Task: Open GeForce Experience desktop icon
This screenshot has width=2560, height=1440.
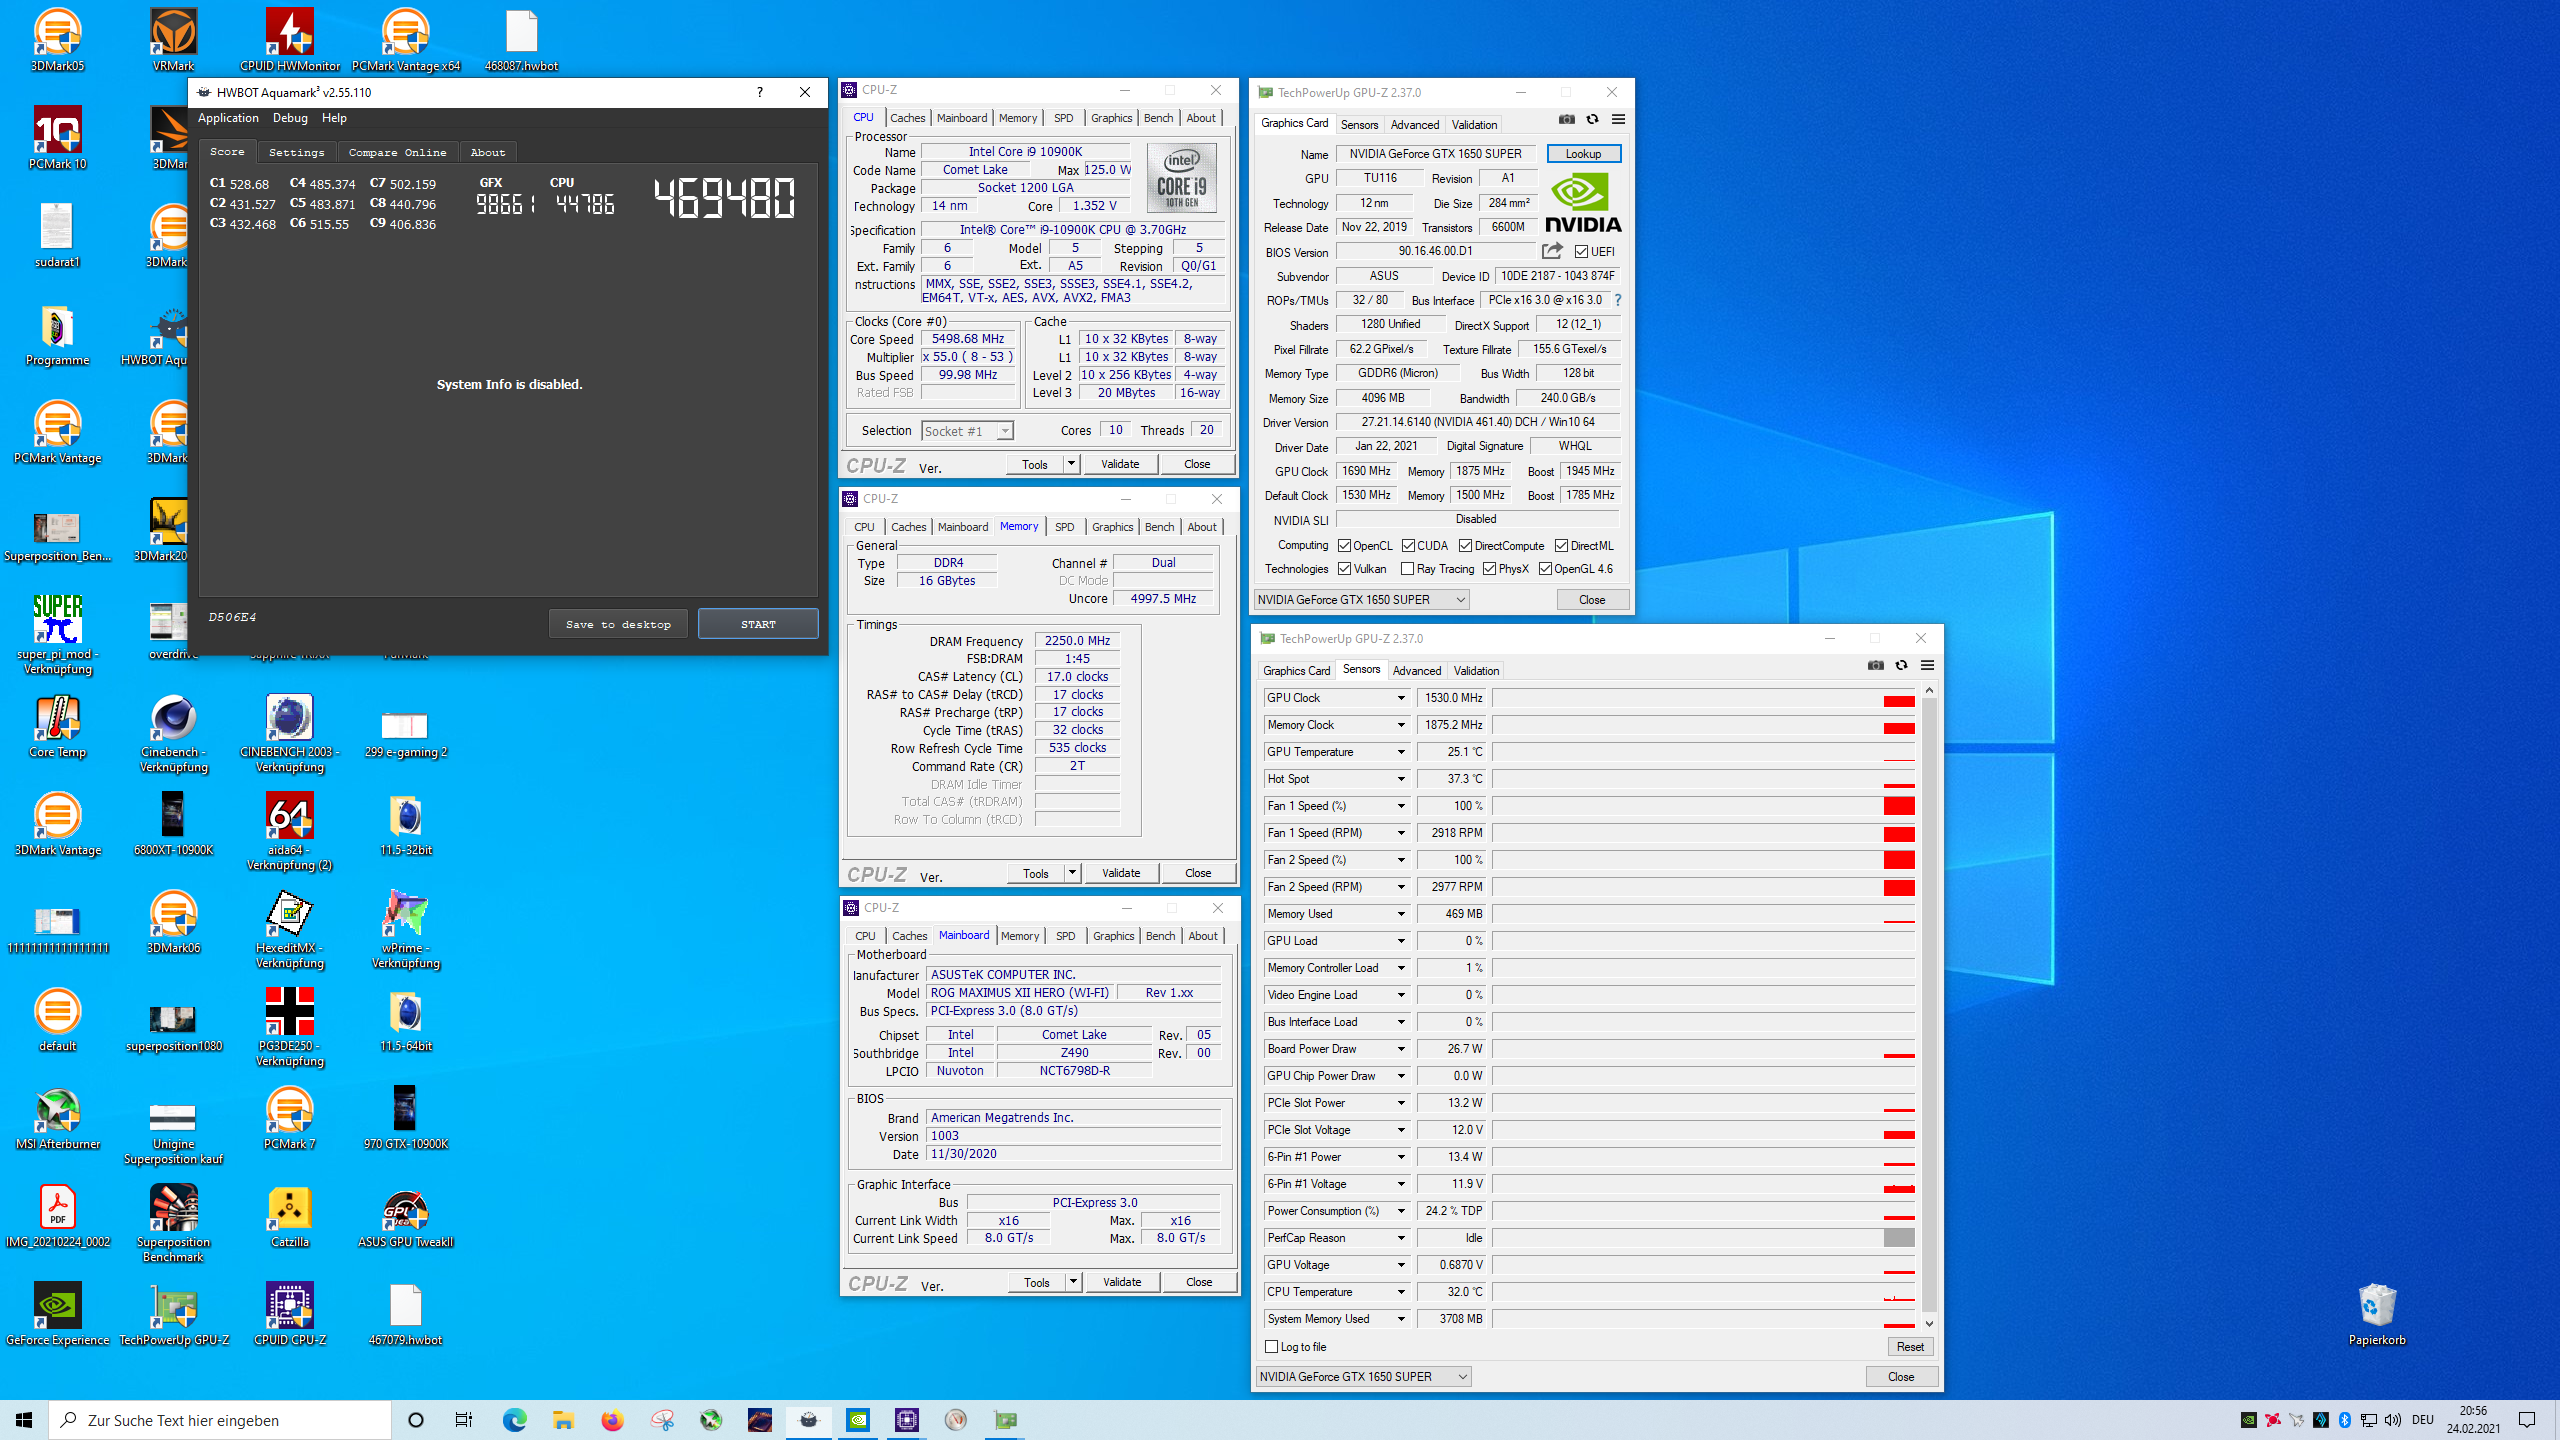Action: (x=58, y=1314)
